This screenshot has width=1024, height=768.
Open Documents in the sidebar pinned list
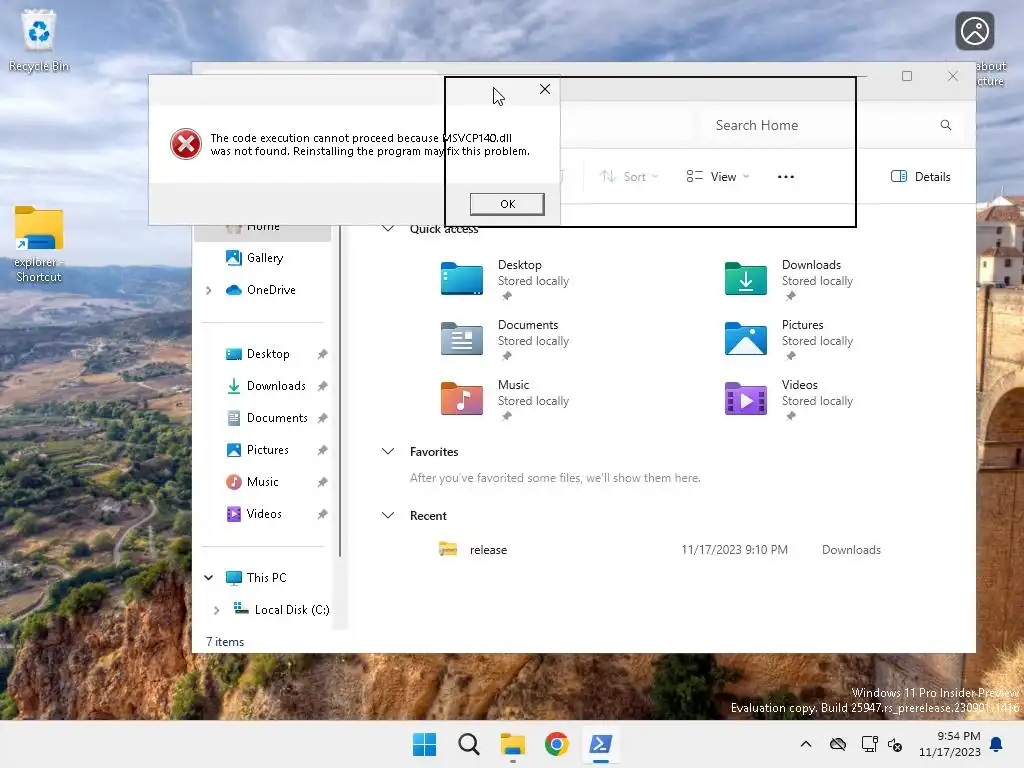[277, 418]
